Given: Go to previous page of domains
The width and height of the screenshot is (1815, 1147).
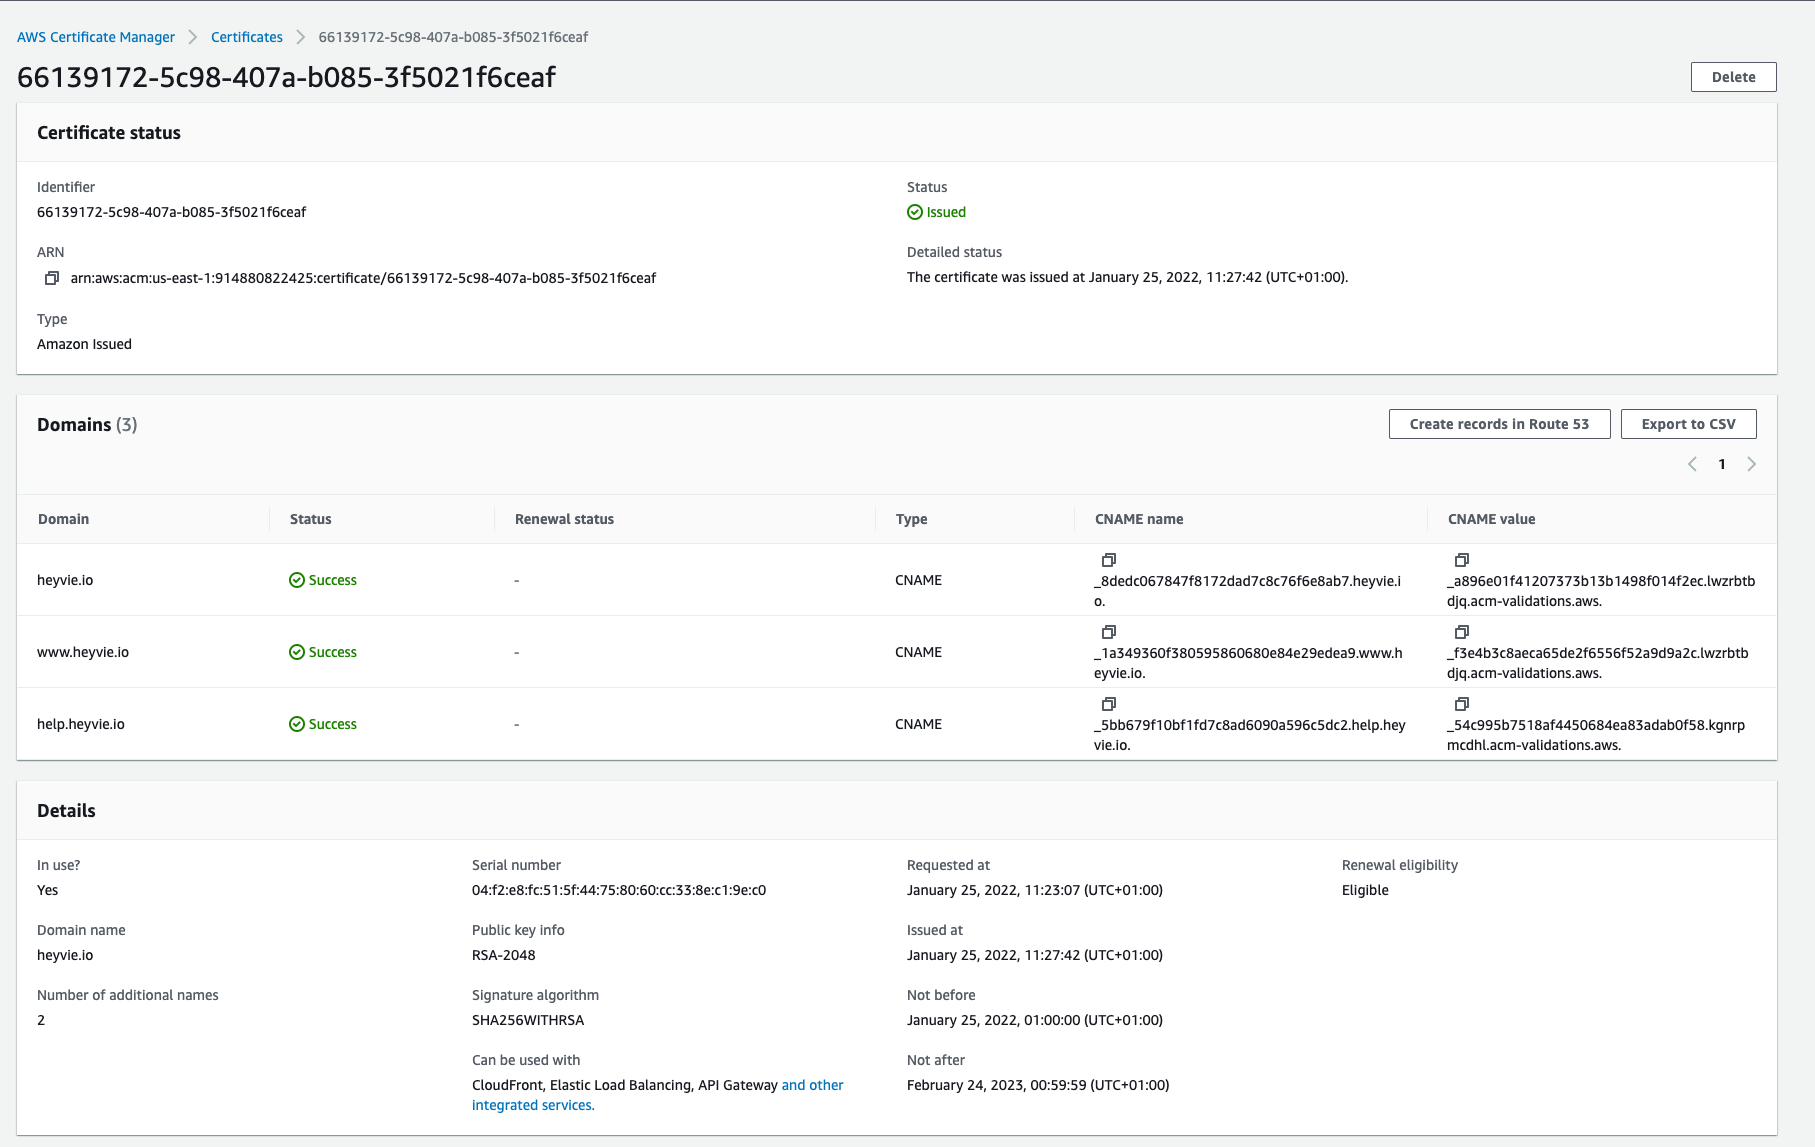Looking at the screenshot, I should [1692, 464].
